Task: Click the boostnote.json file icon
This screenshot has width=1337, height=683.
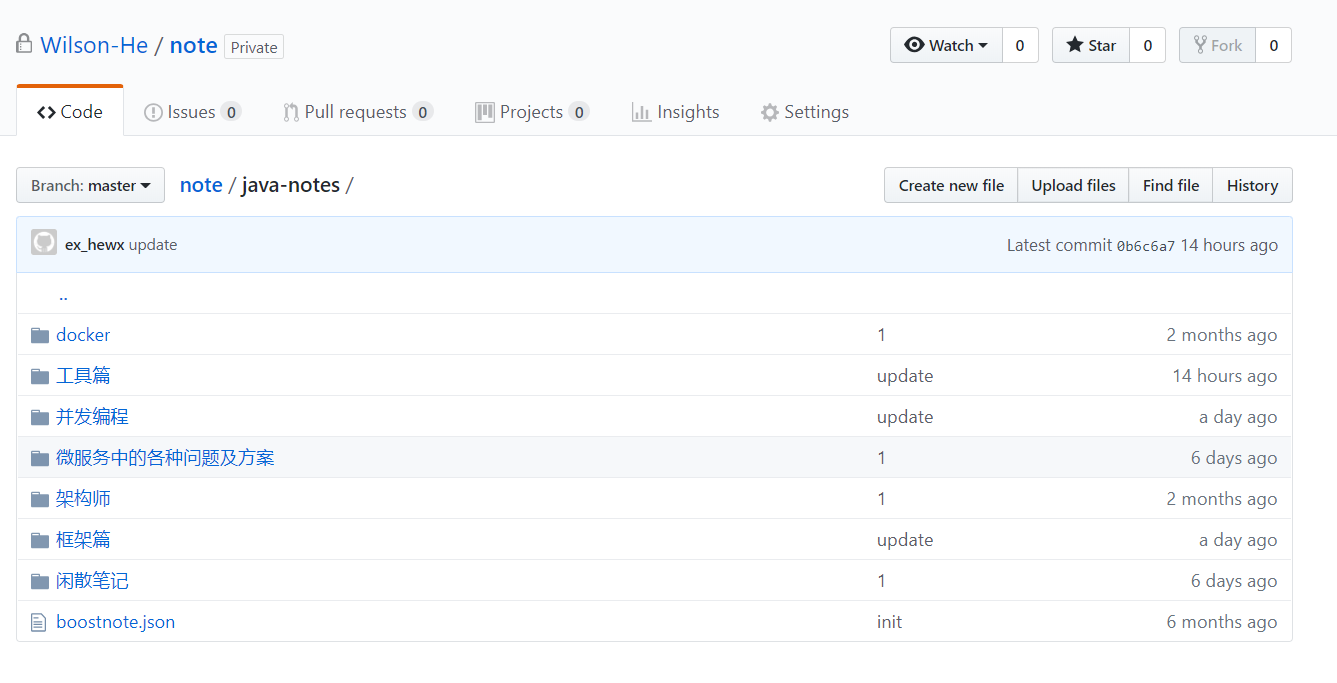Action: pyautogui.click(x=39, y=622)
